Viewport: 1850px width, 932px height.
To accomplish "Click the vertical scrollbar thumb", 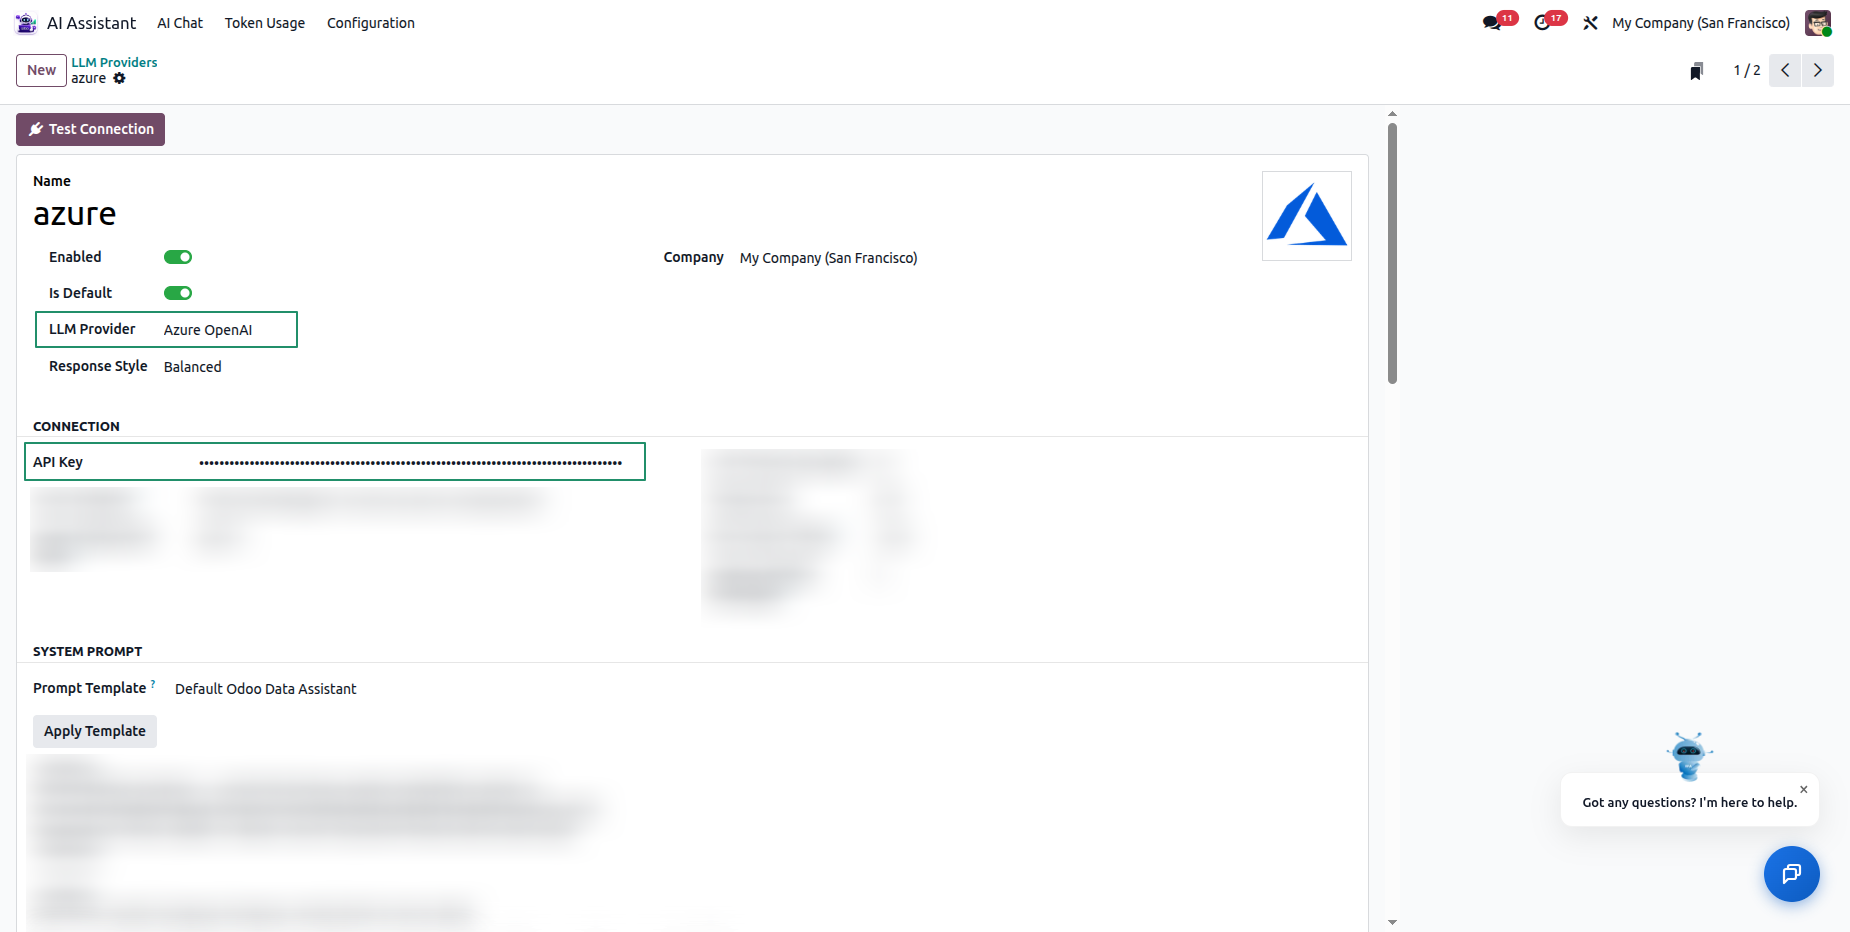I will [1392, 253].
